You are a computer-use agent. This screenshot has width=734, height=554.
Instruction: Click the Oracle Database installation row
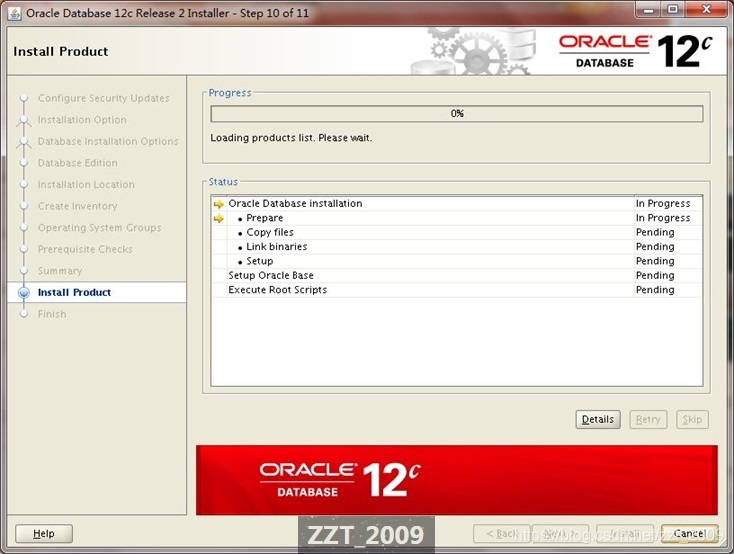click(x=456, y=204)
